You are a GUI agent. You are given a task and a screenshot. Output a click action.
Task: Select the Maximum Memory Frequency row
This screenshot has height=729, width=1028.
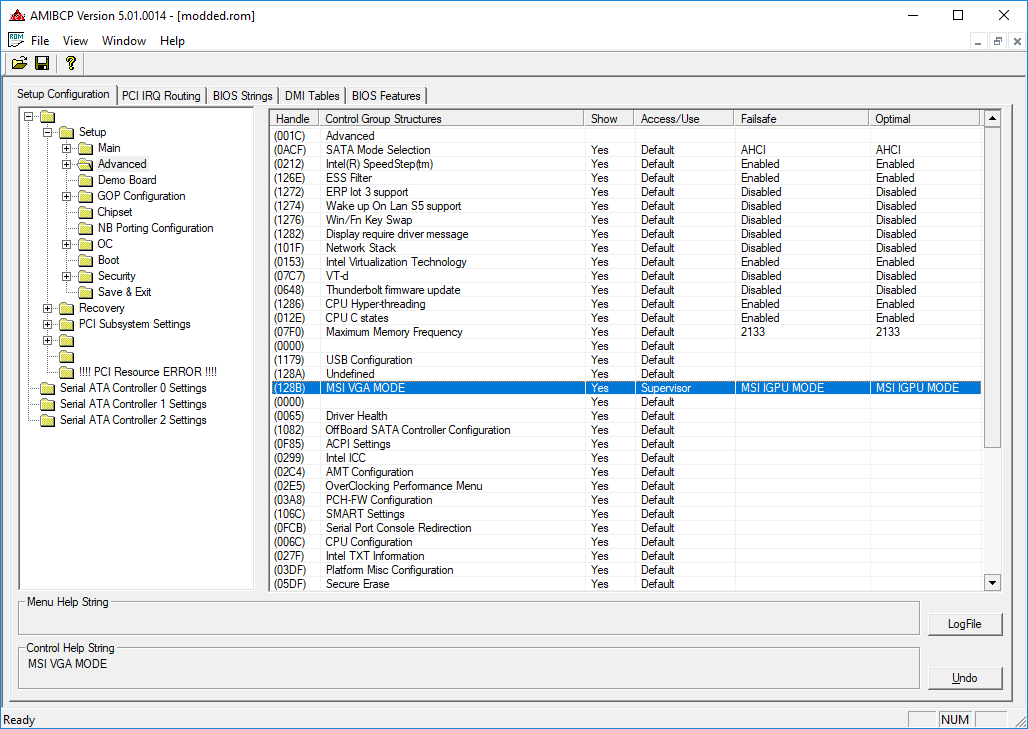[x=626, y=332]
